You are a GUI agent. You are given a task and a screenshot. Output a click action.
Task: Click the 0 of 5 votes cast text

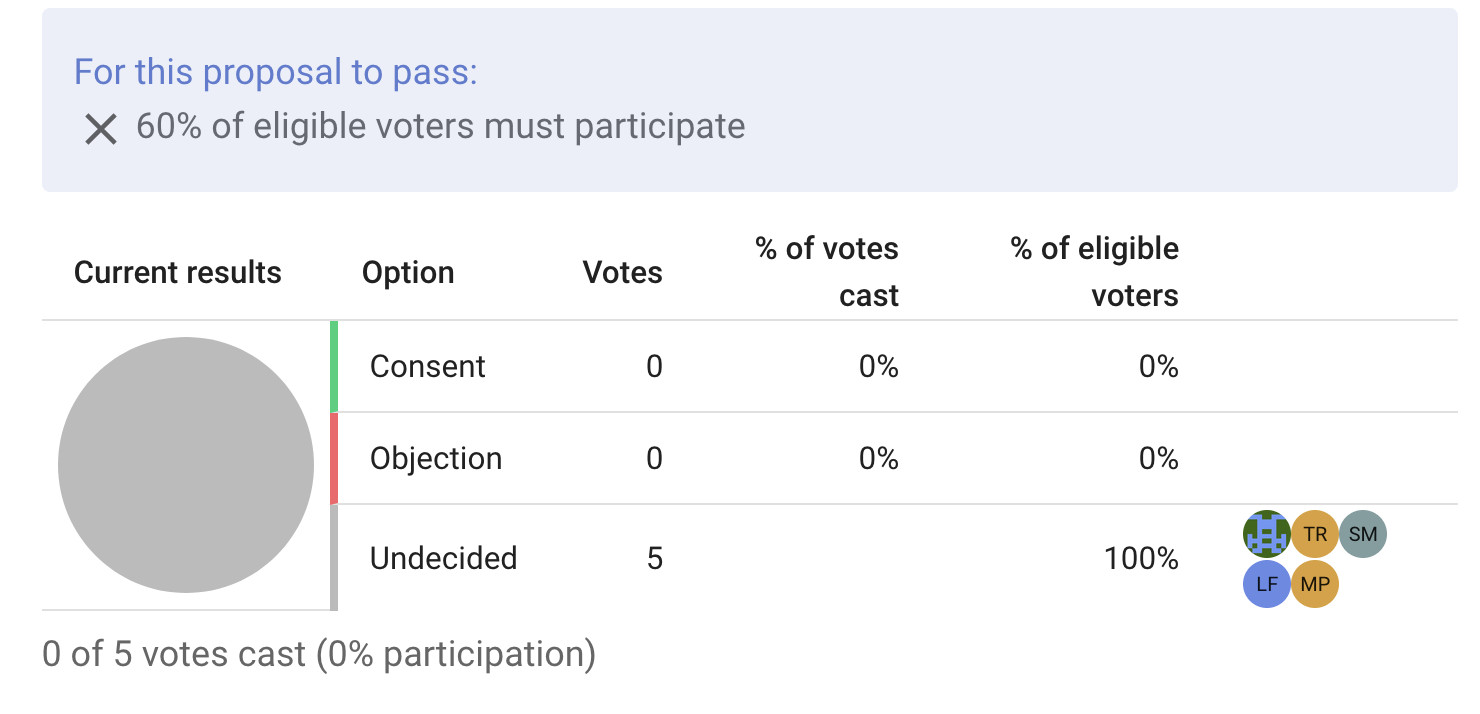(x=317, y=654)
